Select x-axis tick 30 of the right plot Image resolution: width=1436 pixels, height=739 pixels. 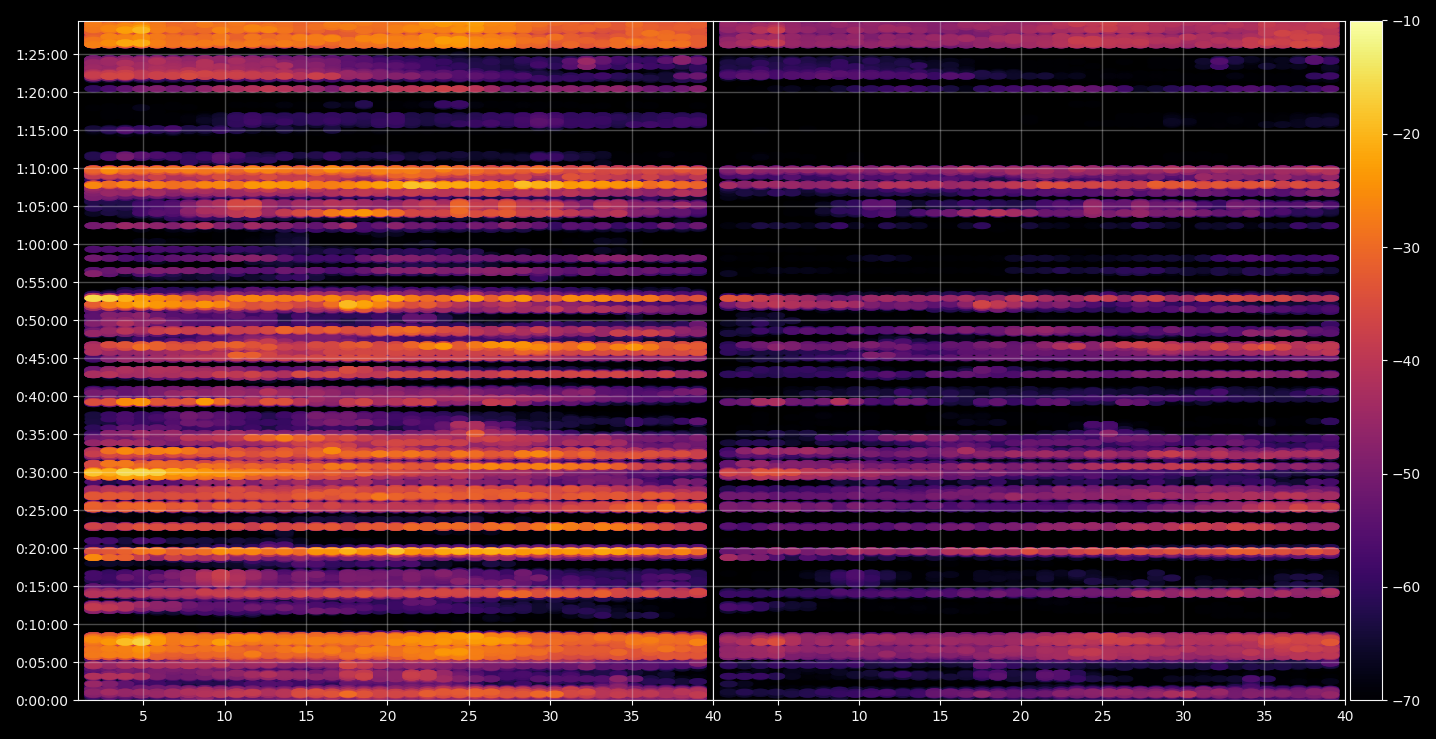pyautogui.click(x=1184, y=716)
